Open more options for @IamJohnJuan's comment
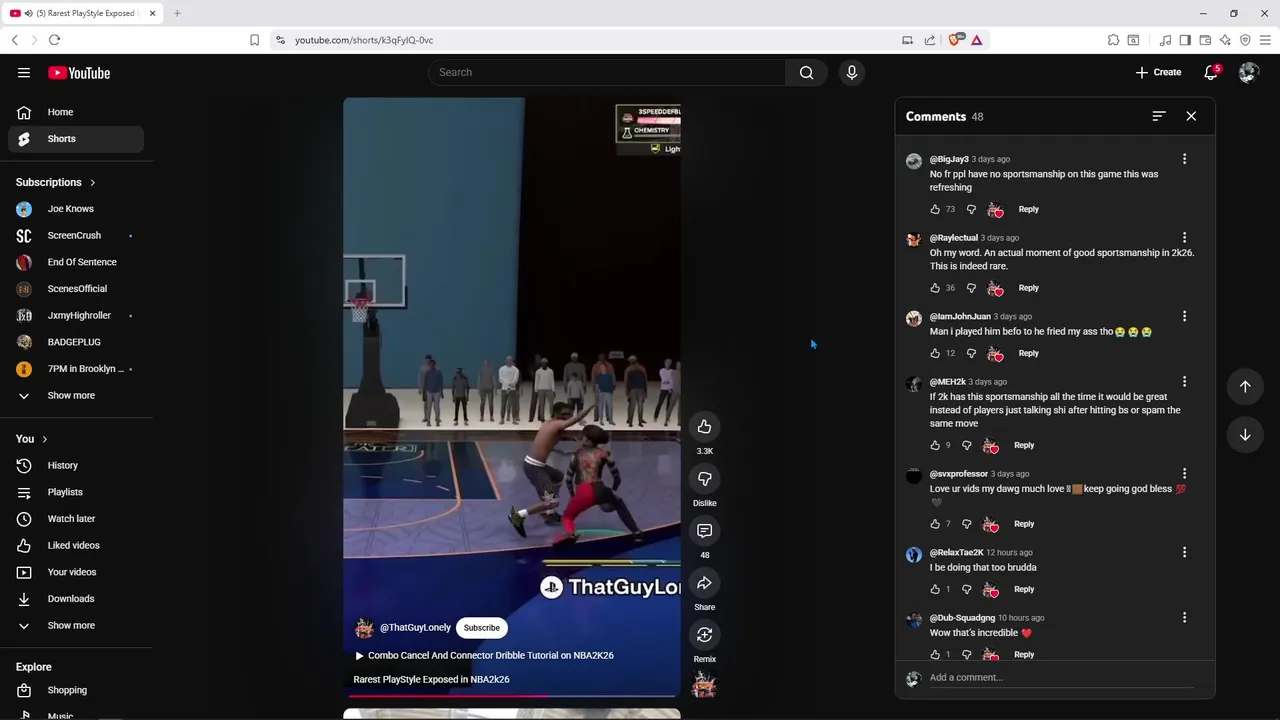Screen dimensions: 1280x720 [1184, 316]
